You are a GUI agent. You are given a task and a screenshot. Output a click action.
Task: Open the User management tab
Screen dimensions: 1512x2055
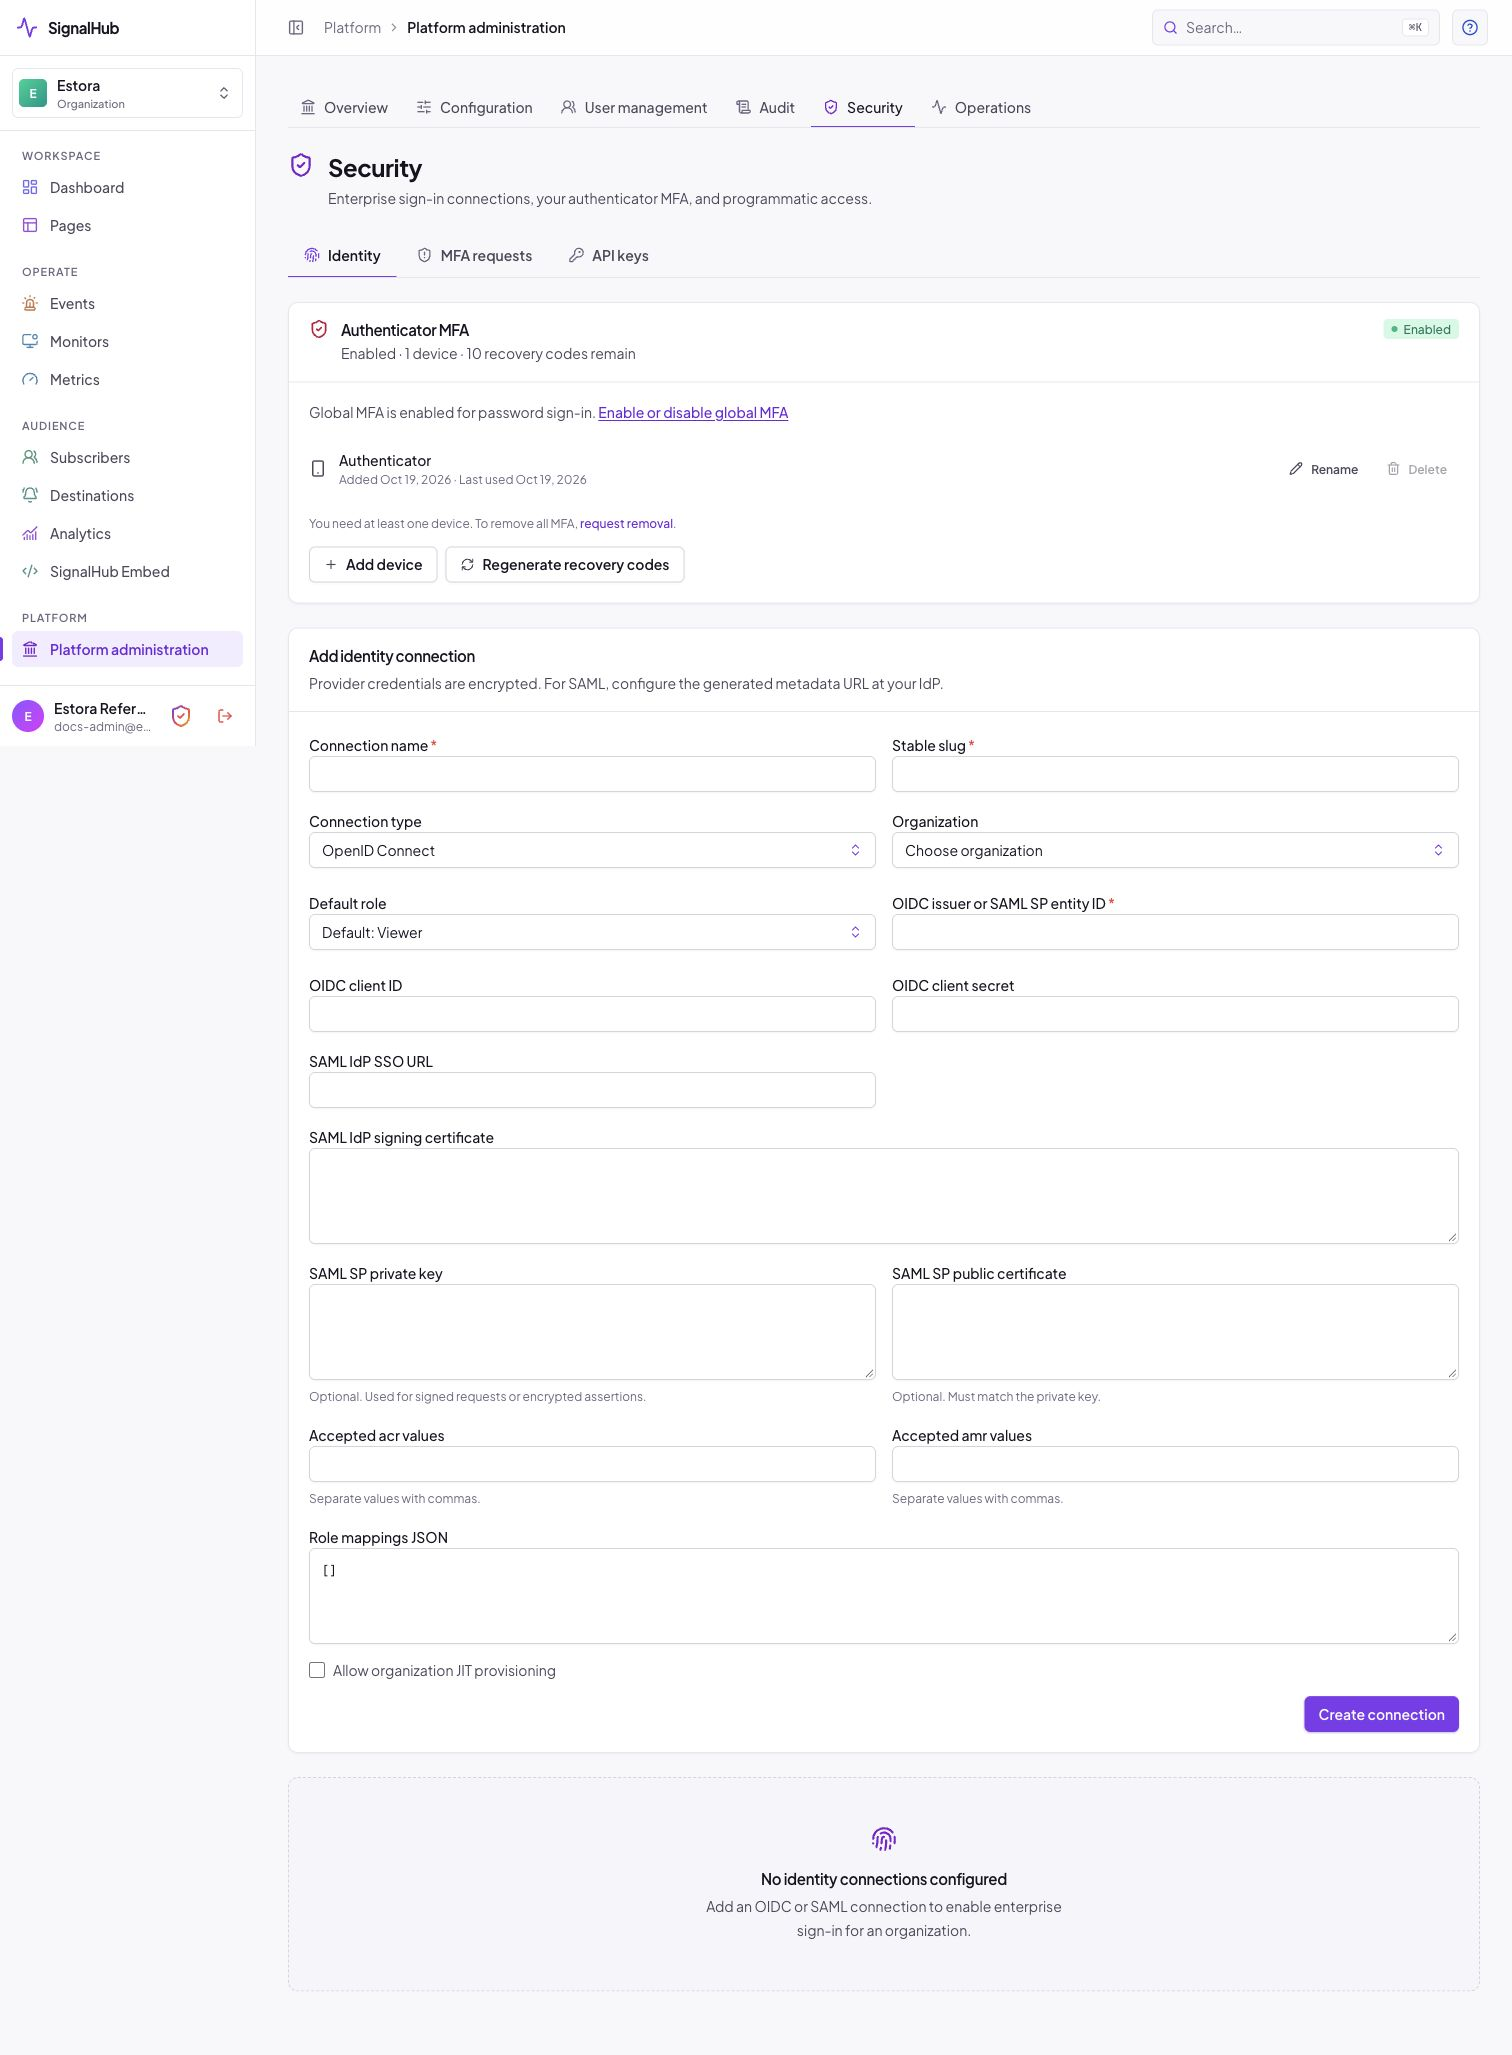pos(634,108)
